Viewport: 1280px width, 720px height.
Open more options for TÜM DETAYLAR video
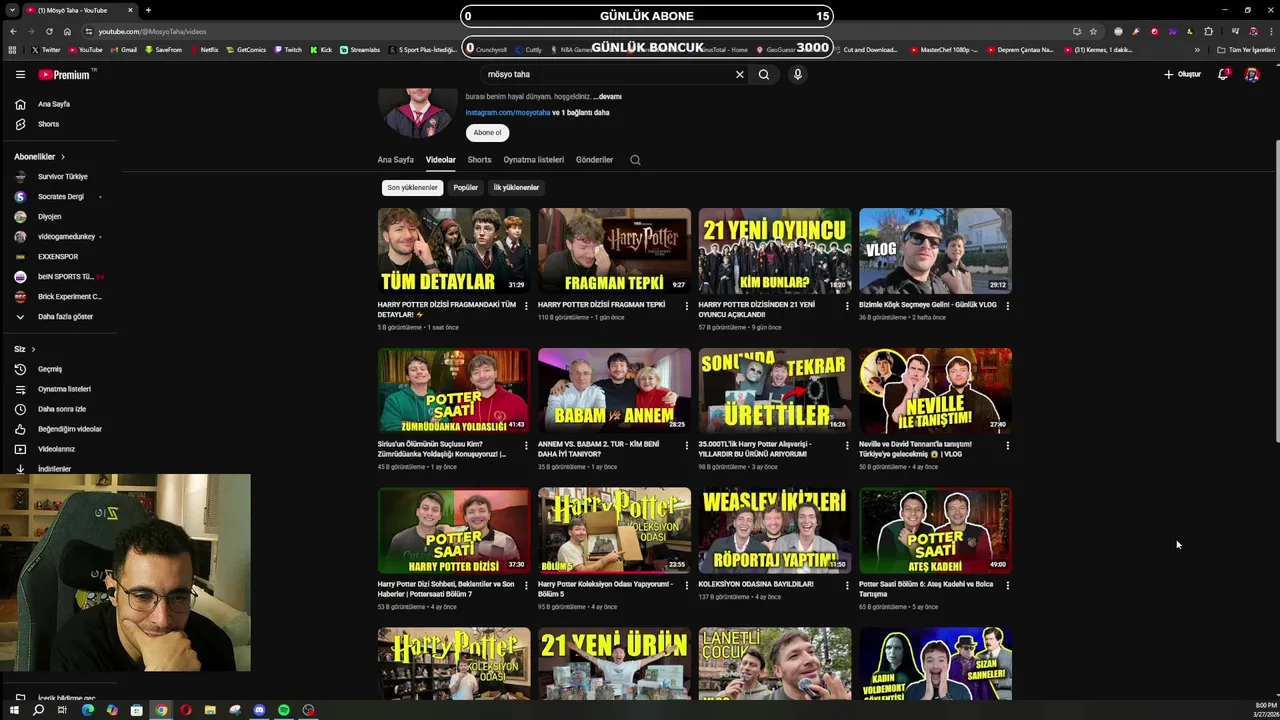point(526,306)
